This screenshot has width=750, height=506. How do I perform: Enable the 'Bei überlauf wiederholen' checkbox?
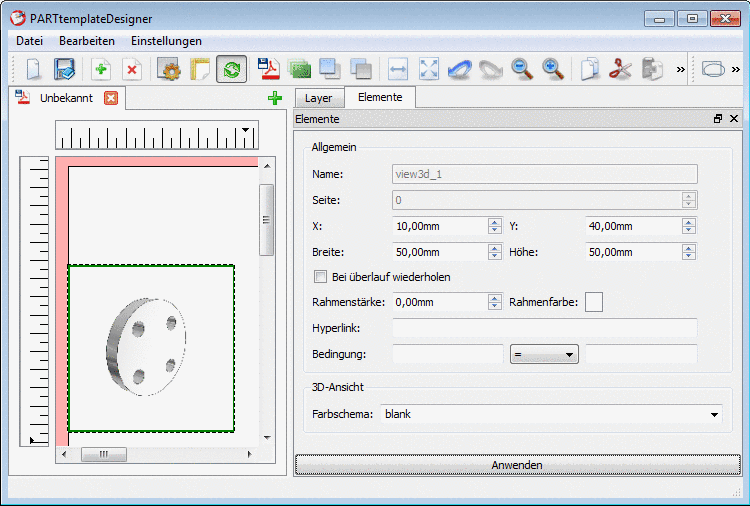coord(320,277)
